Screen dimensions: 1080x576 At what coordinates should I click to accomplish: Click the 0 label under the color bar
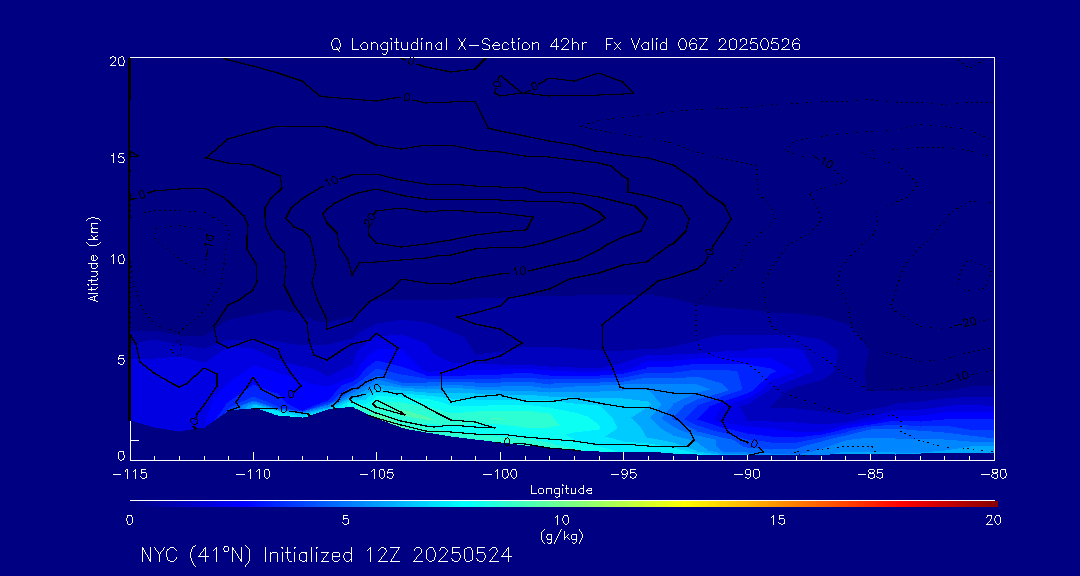click(129, 521)
